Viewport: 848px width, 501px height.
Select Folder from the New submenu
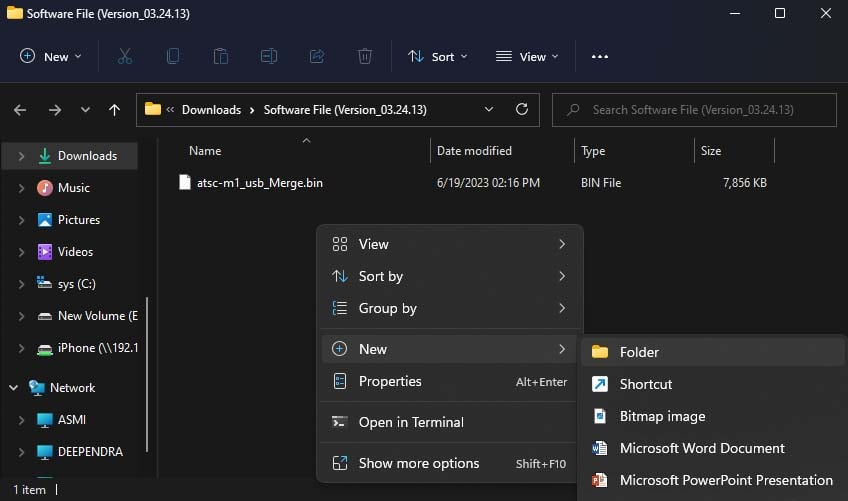coord(639,352)
